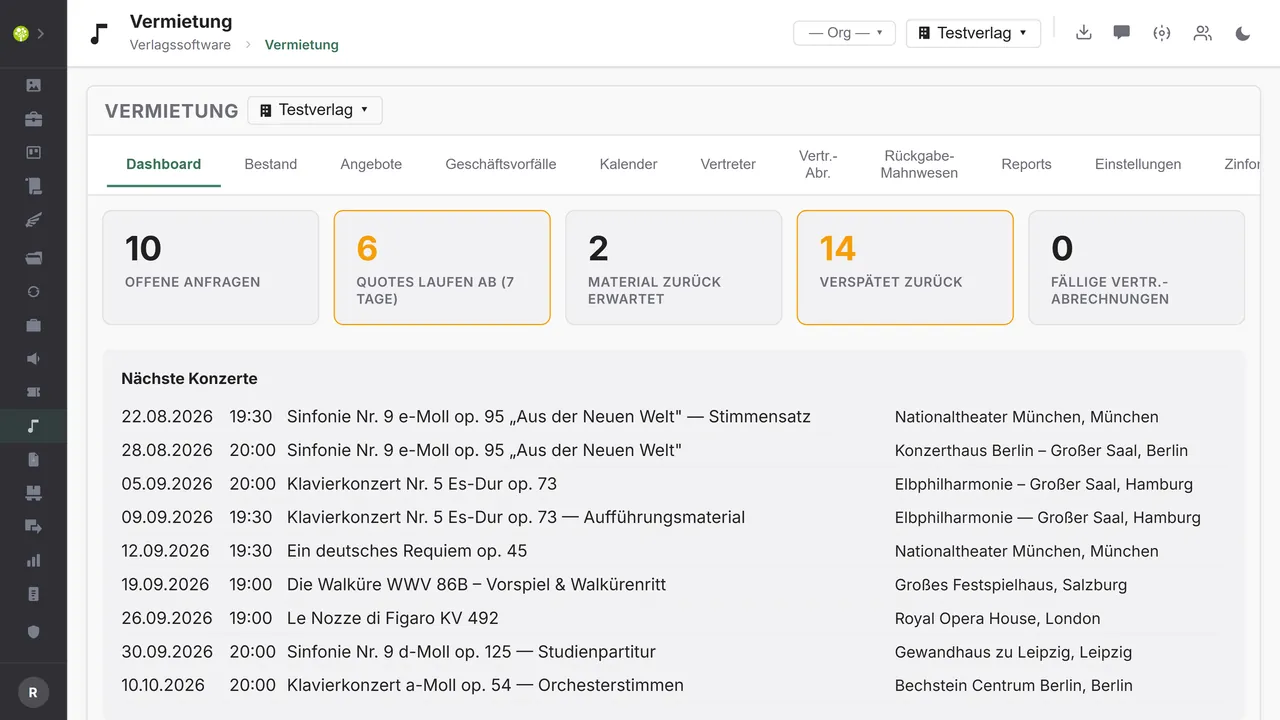1280x720 pixels.
Task: Select the 28.08.2026 Konzerthaus Berlin concert row
Action: pyautogui.click(x=674, y=450)
